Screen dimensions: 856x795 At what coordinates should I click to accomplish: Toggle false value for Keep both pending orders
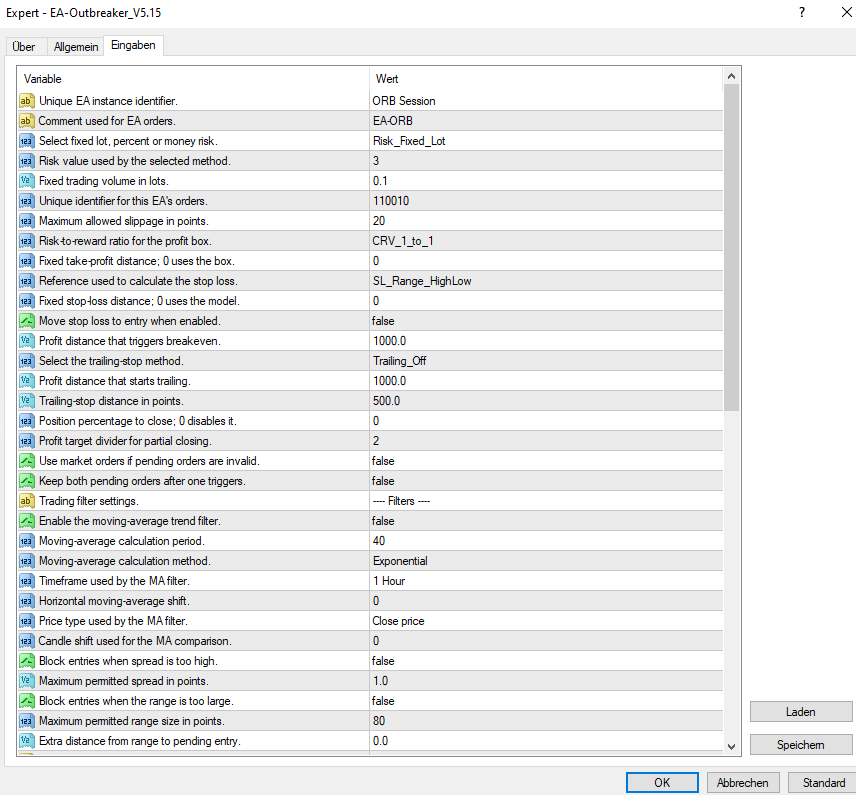click(546, 481)
